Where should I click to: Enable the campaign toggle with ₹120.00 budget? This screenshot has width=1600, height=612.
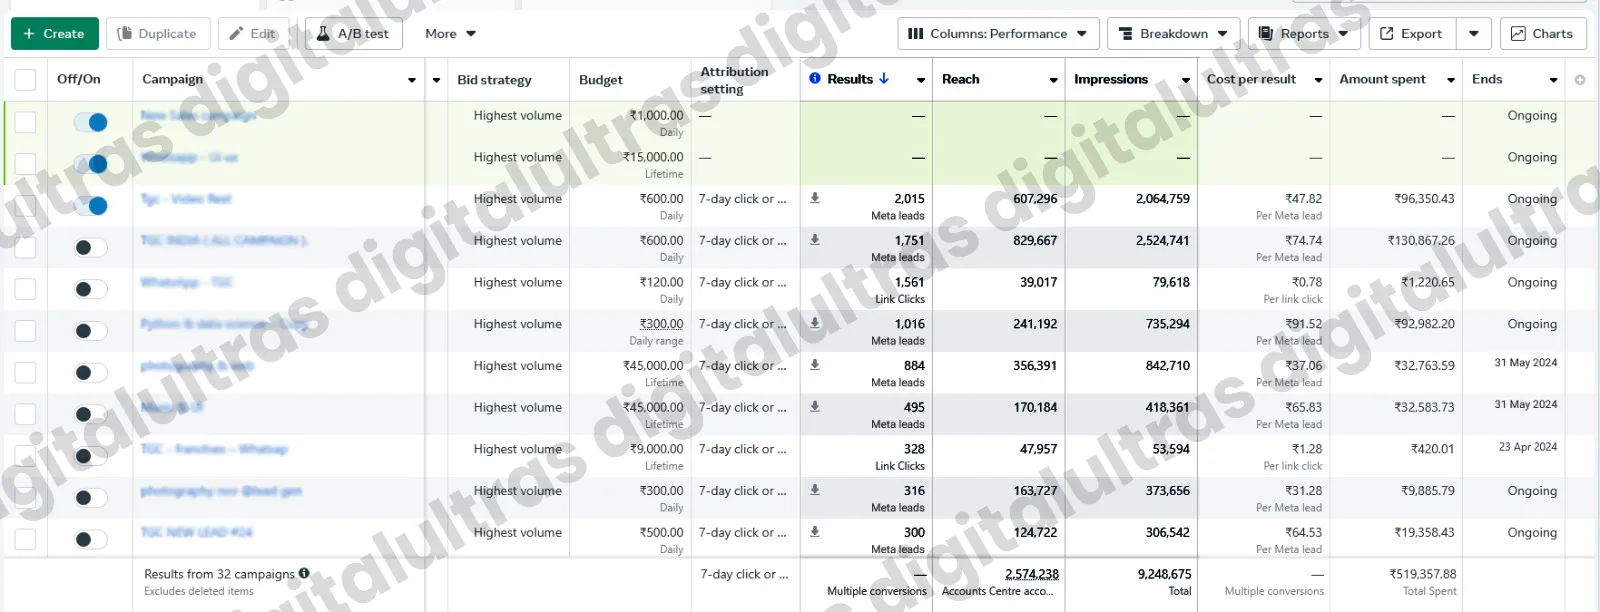pyautogui.click(x=91, y=289)
